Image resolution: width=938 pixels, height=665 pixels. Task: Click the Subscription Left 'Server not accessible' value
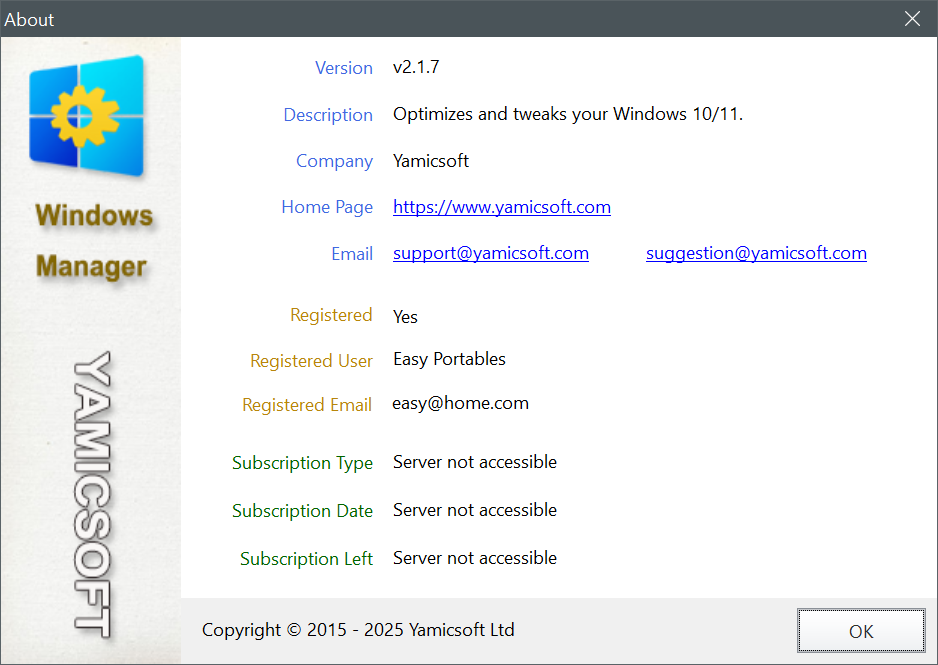(x=475, y=557)
